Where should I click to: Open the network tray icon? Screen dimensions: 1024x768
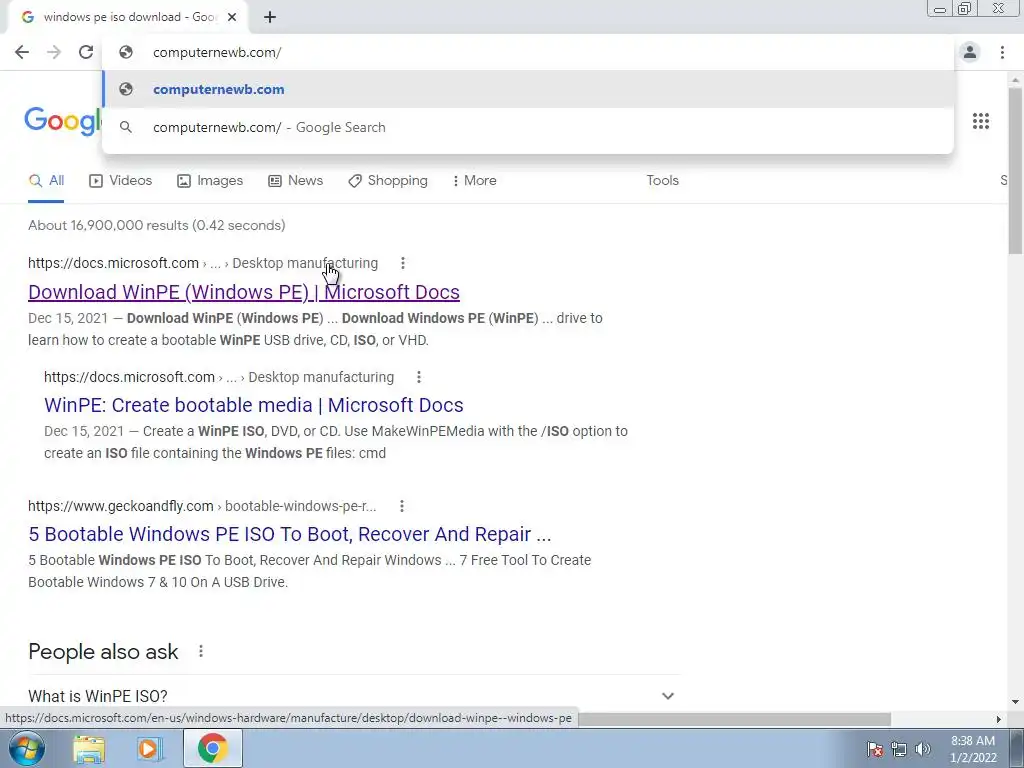click(899, 749)
